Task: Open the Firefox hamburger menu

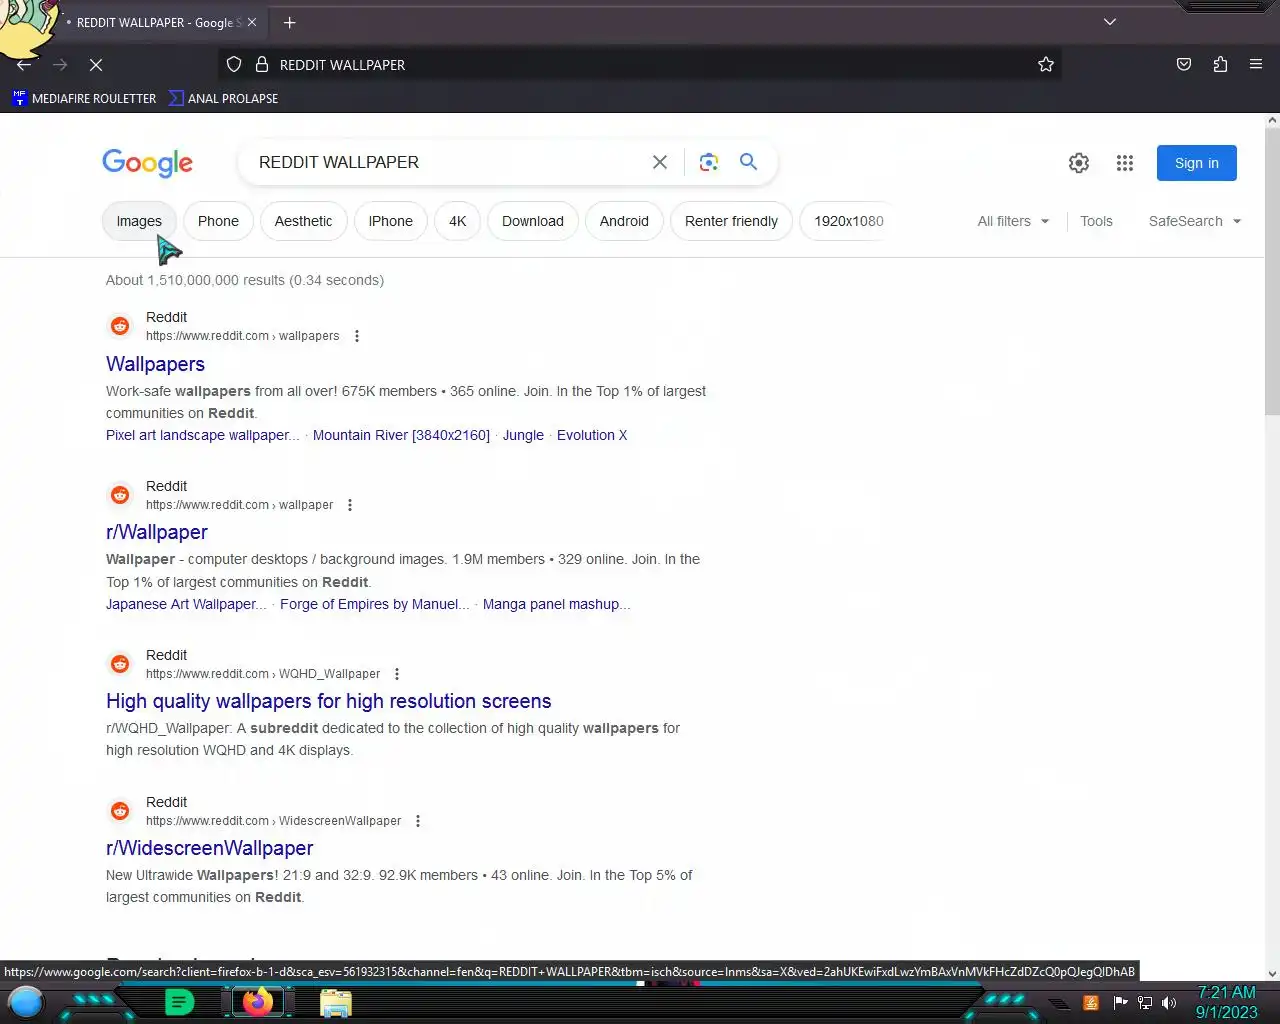Action: 1256,64
